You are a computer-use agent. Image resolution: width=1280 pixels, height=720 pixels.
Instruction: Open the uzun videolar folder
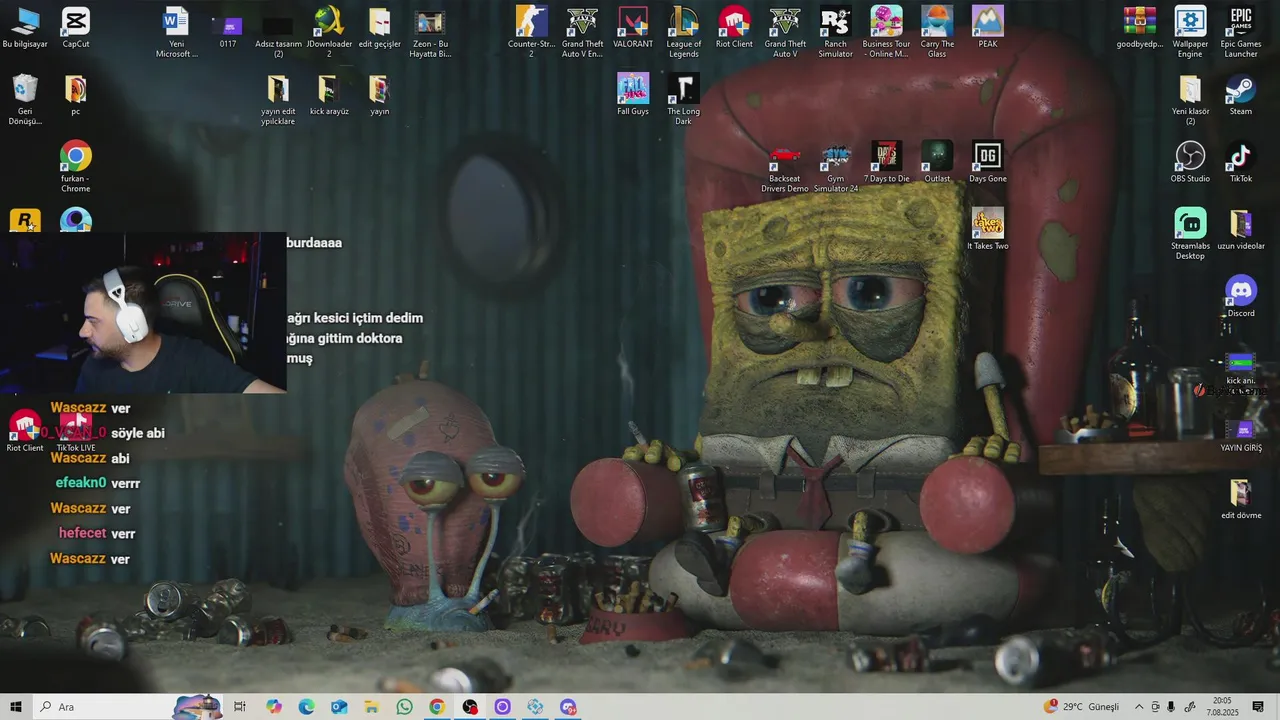1241,230
